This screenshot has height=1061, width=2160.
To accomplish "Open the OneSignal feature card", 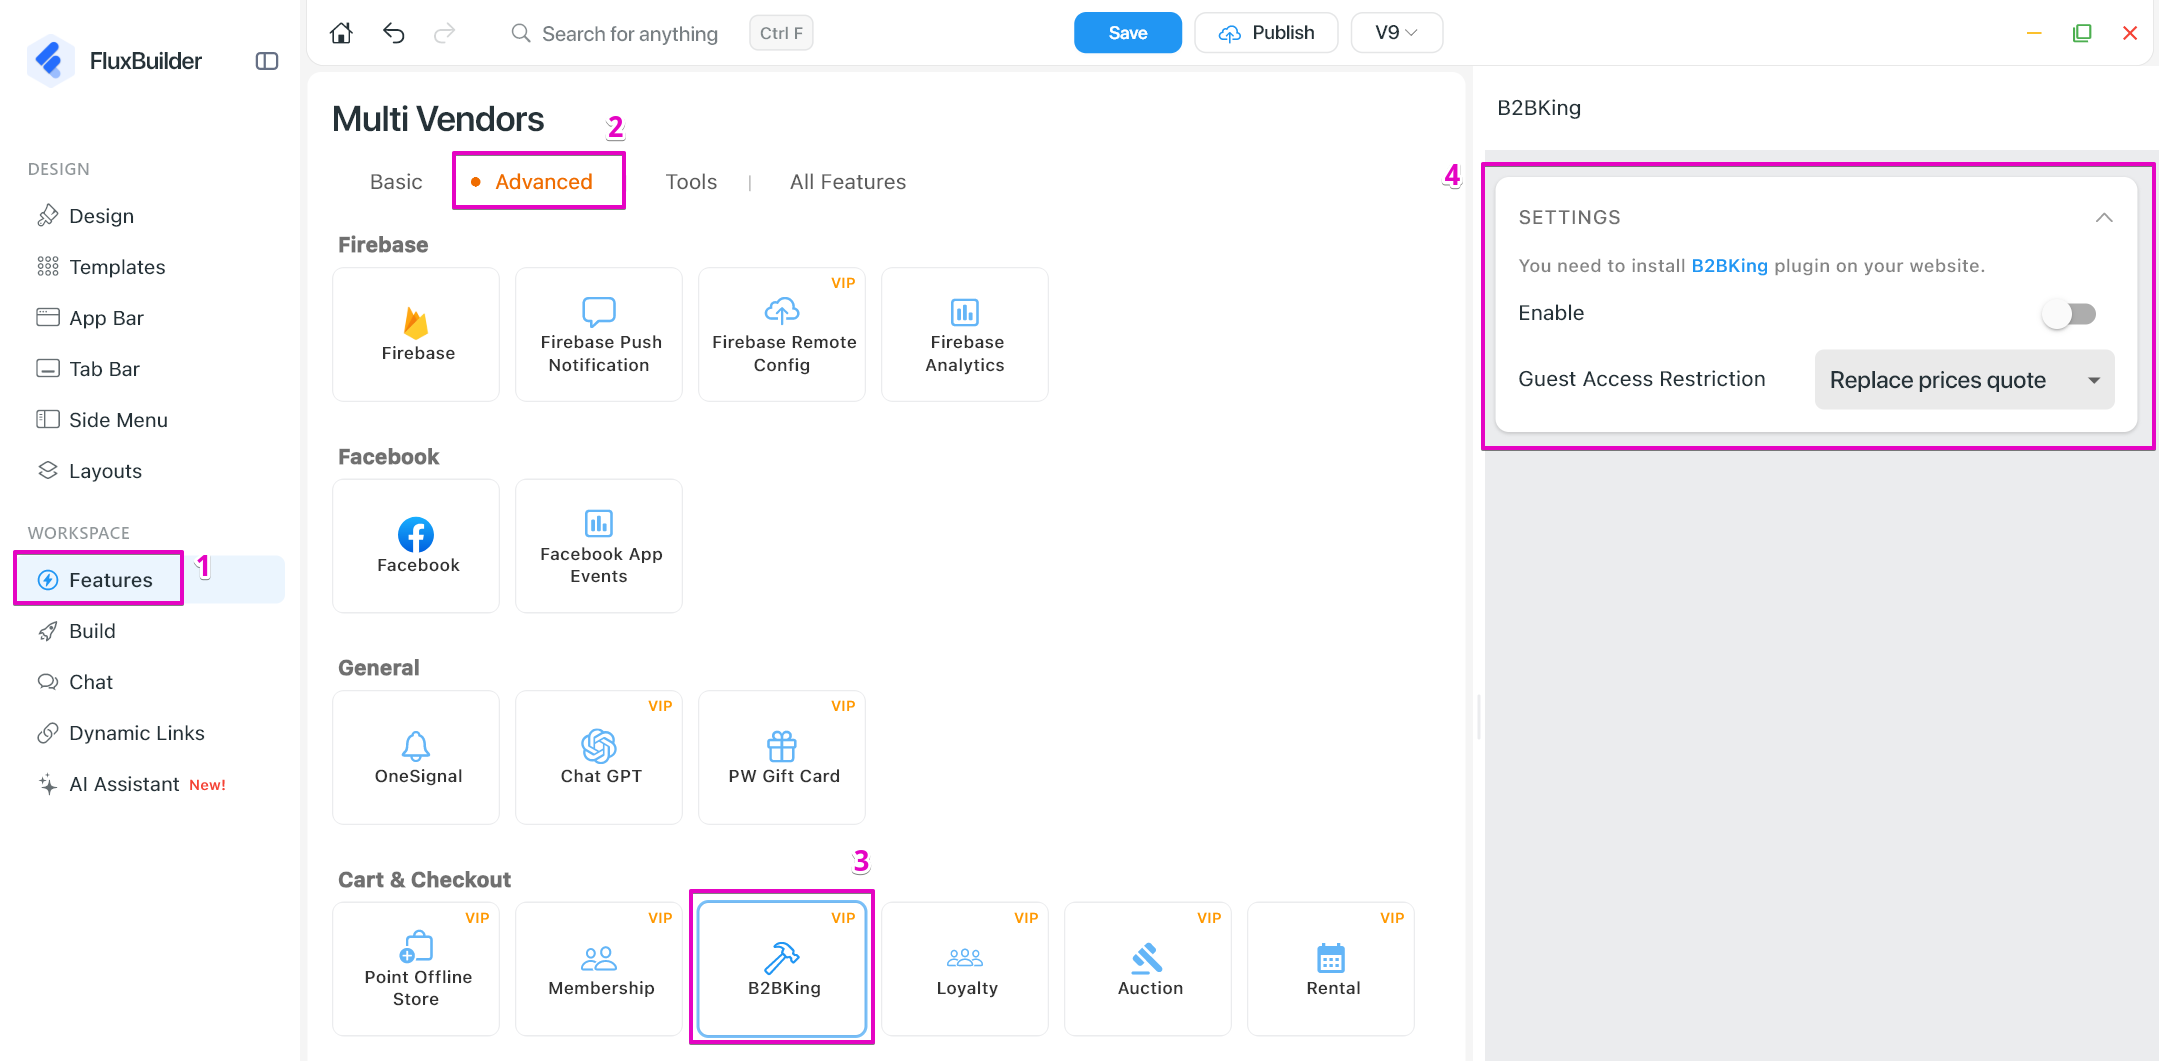I will [416, 757].
